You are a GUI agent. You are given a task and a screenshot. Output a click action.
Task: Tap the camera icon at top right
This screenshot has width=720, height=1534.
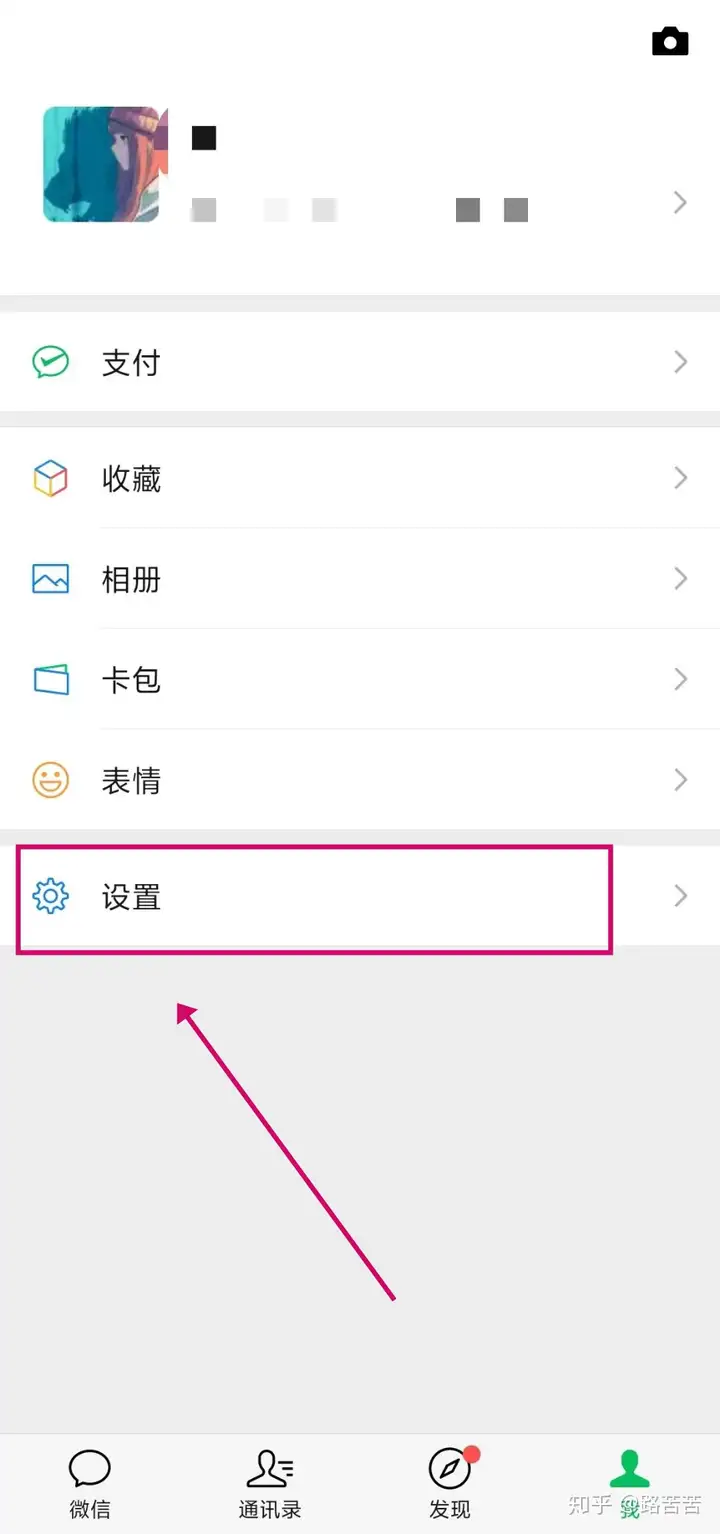(x=670, y=41)
